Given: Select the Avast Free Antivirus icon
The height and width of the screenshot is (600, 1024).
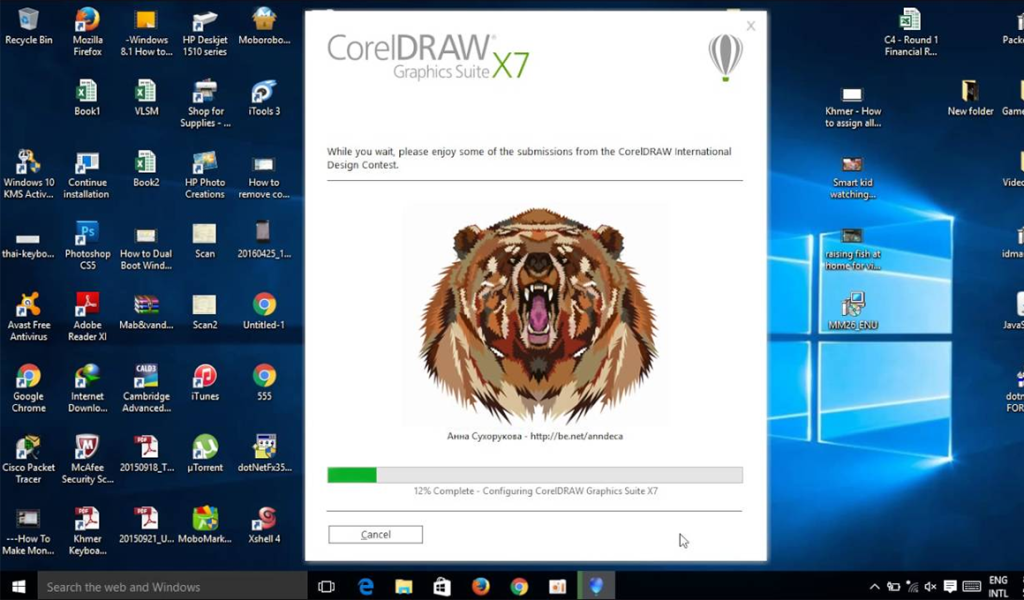Looking at the screenshot, I should (x=29, y=317).
